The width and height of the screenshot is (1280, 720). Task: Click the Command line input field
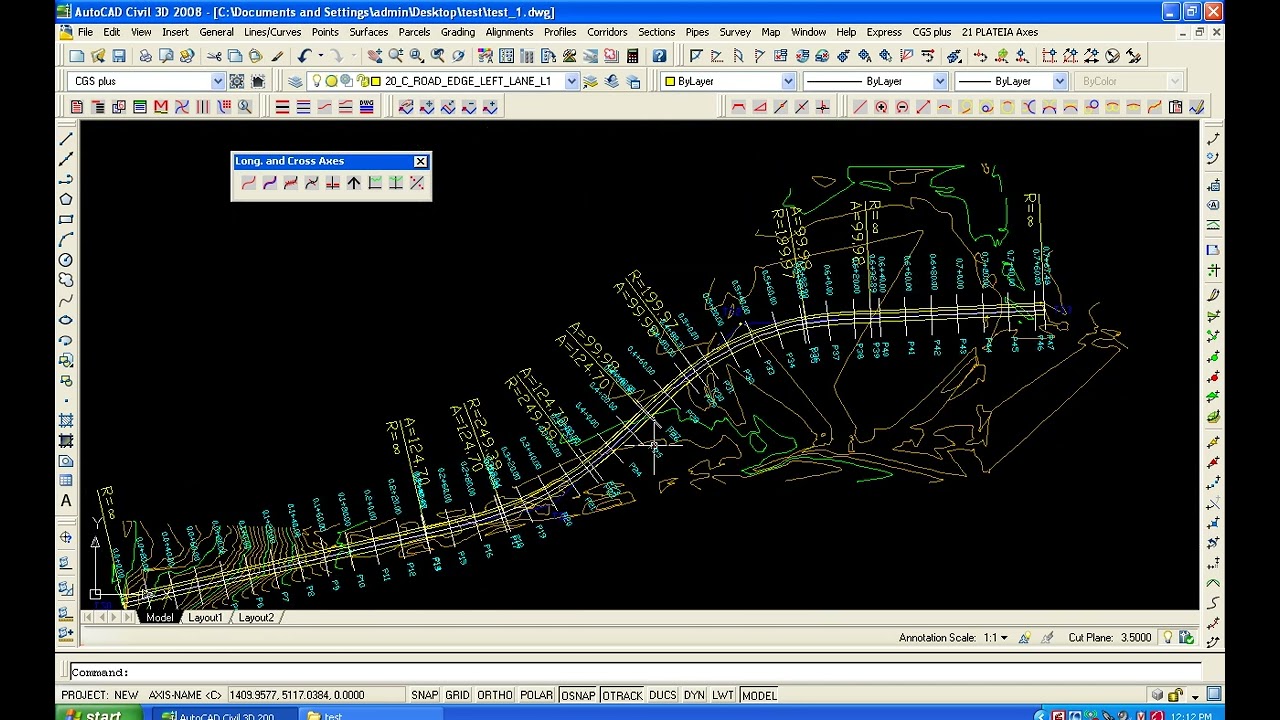635,672
